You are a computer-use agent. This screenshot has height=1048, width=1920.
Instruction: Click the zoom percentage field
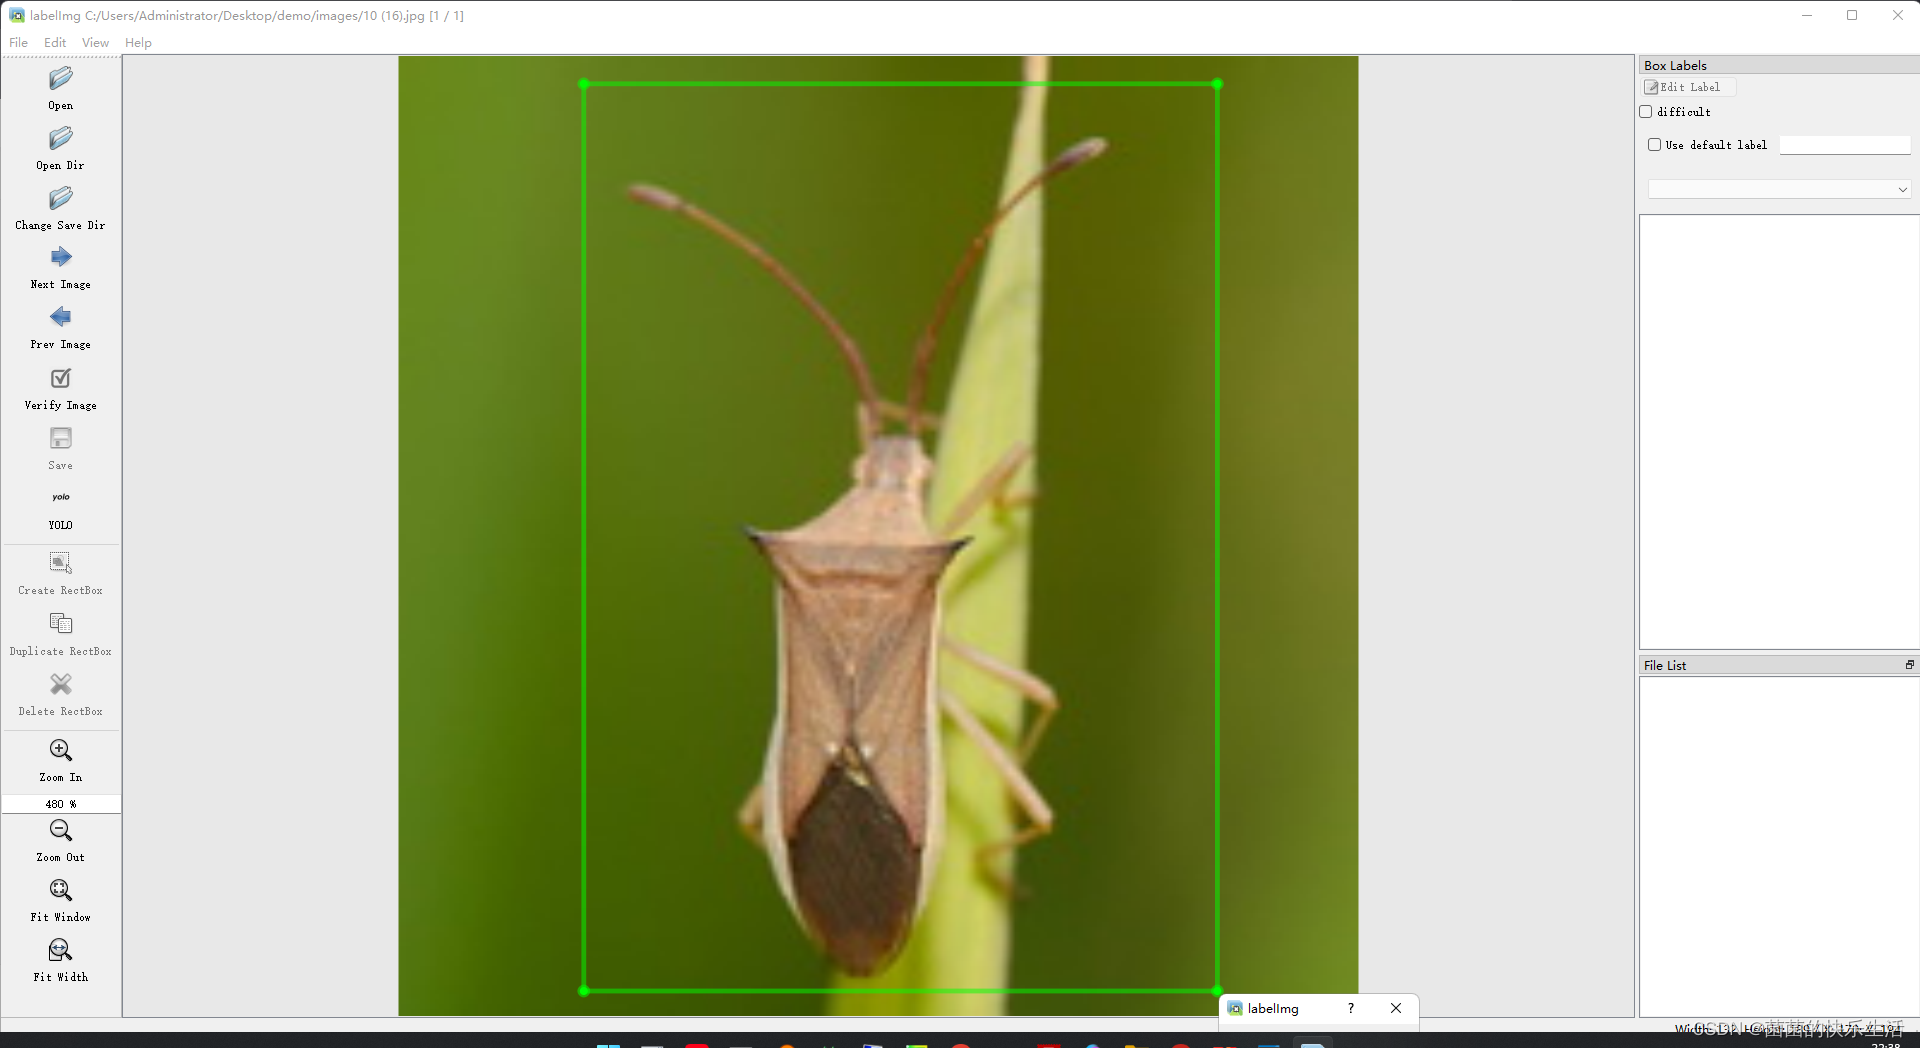[61, 804]
